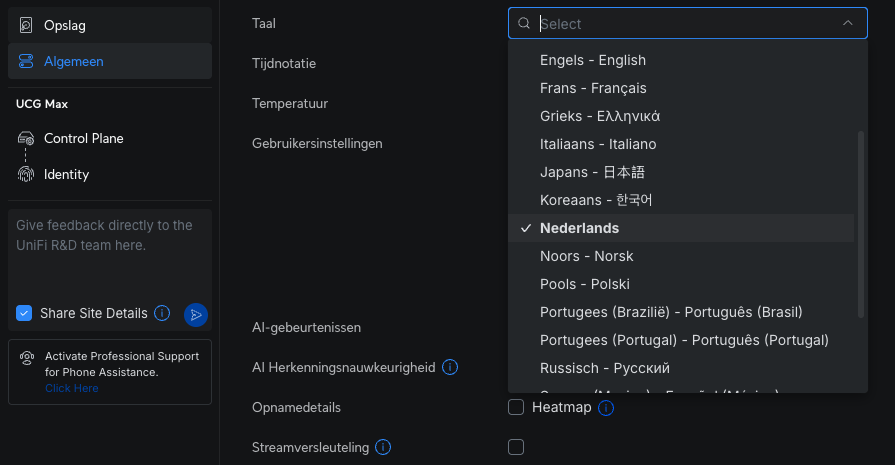Uncheck Share Site Details checkbox
The width and height of the screenshot is (895, 465).
[x=25, y=314]
